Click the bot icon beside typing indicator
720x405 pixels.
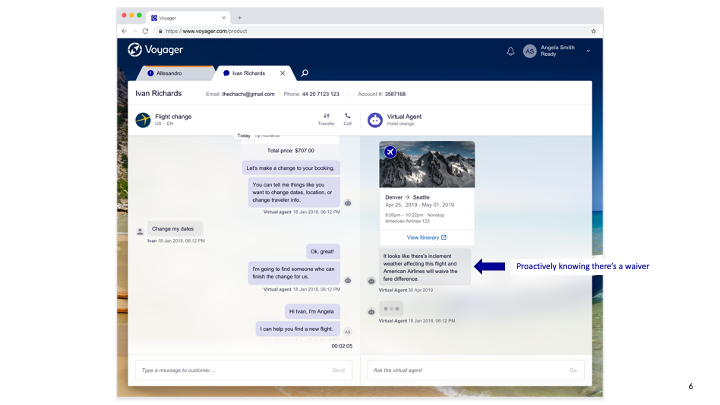(371, 311)
